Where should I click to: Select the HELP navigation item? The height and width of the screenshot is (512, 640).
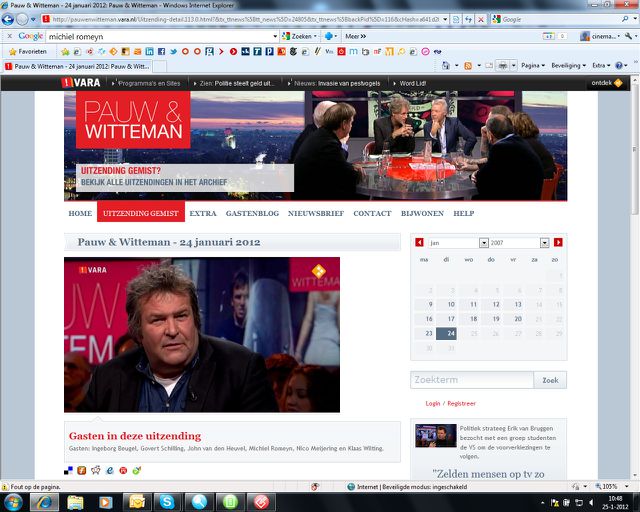click(464, 213)
